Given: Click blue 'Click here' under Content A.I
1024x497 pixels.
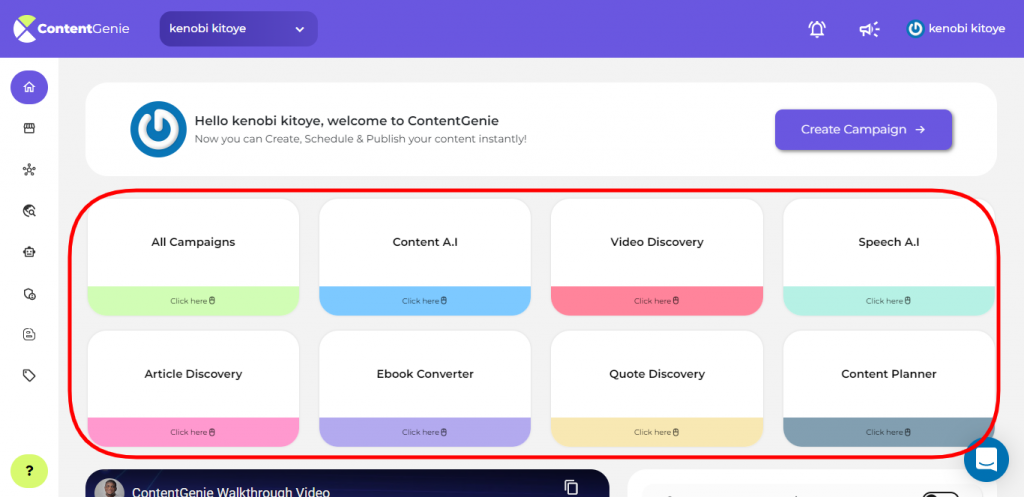Looking at the screenshot, I should click(425, 301).
